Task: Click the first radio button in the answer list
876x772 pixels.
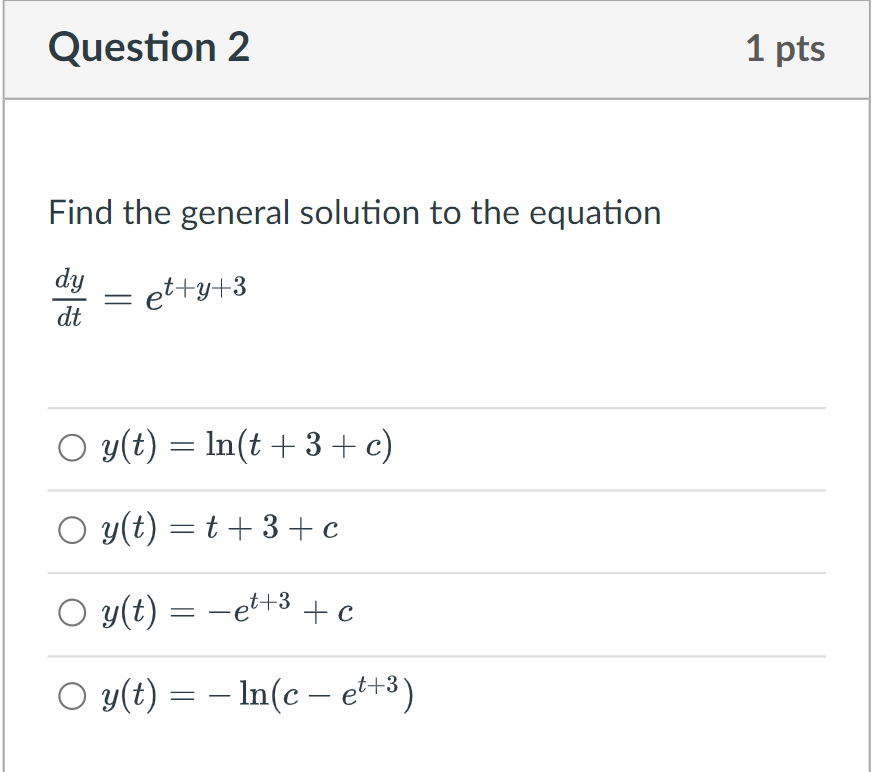Action: [72, 447]
